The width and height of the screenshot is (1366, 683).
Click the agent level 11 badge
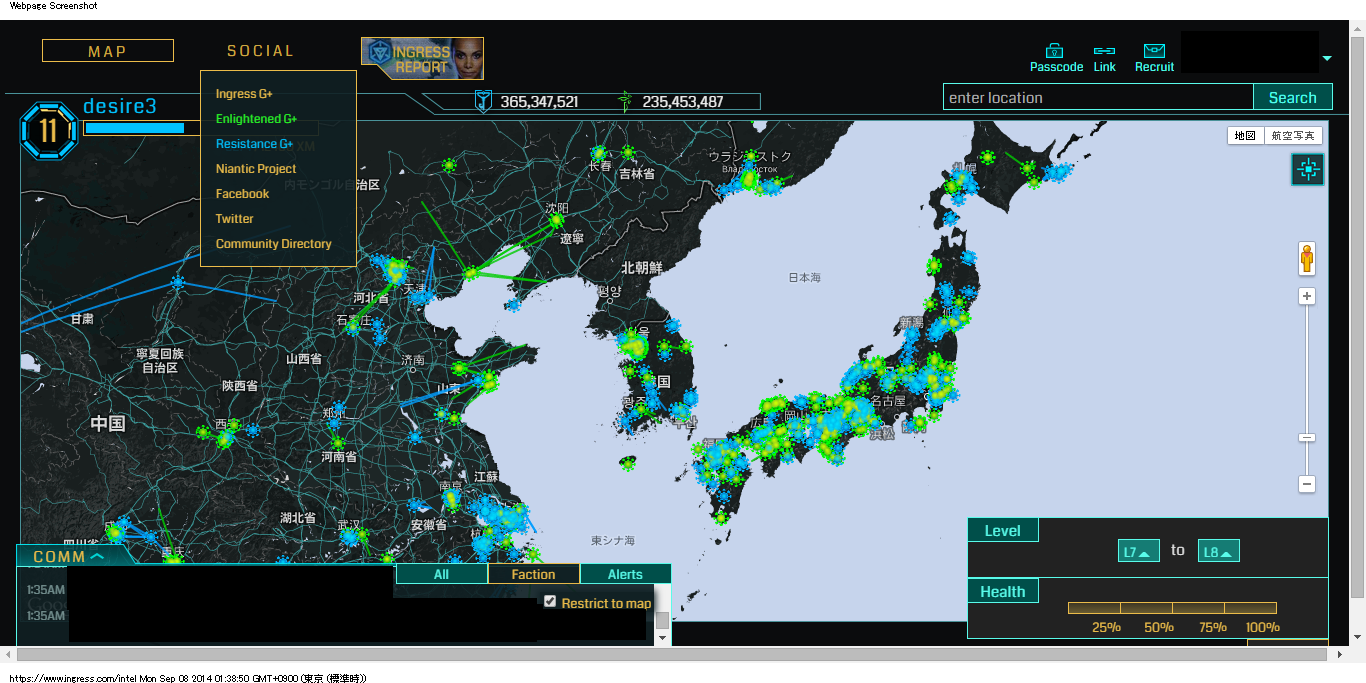tap(49, 131)
